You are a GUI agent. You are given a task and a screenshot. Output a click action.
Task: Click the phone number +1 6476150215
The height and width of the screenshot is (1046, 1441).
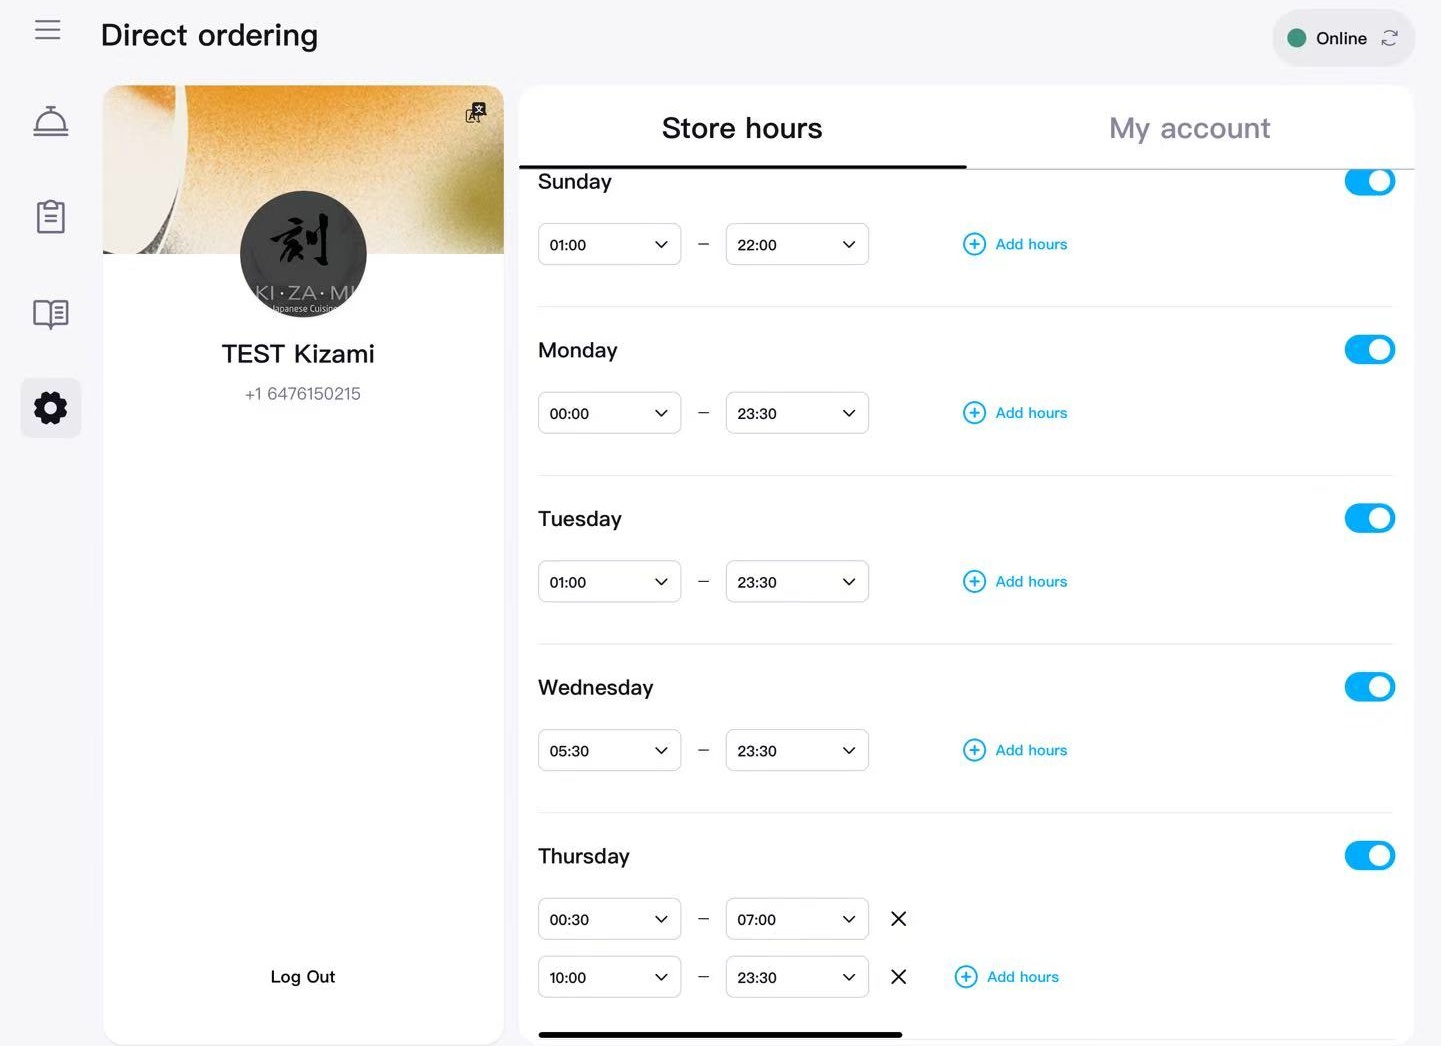click(303, 394)
